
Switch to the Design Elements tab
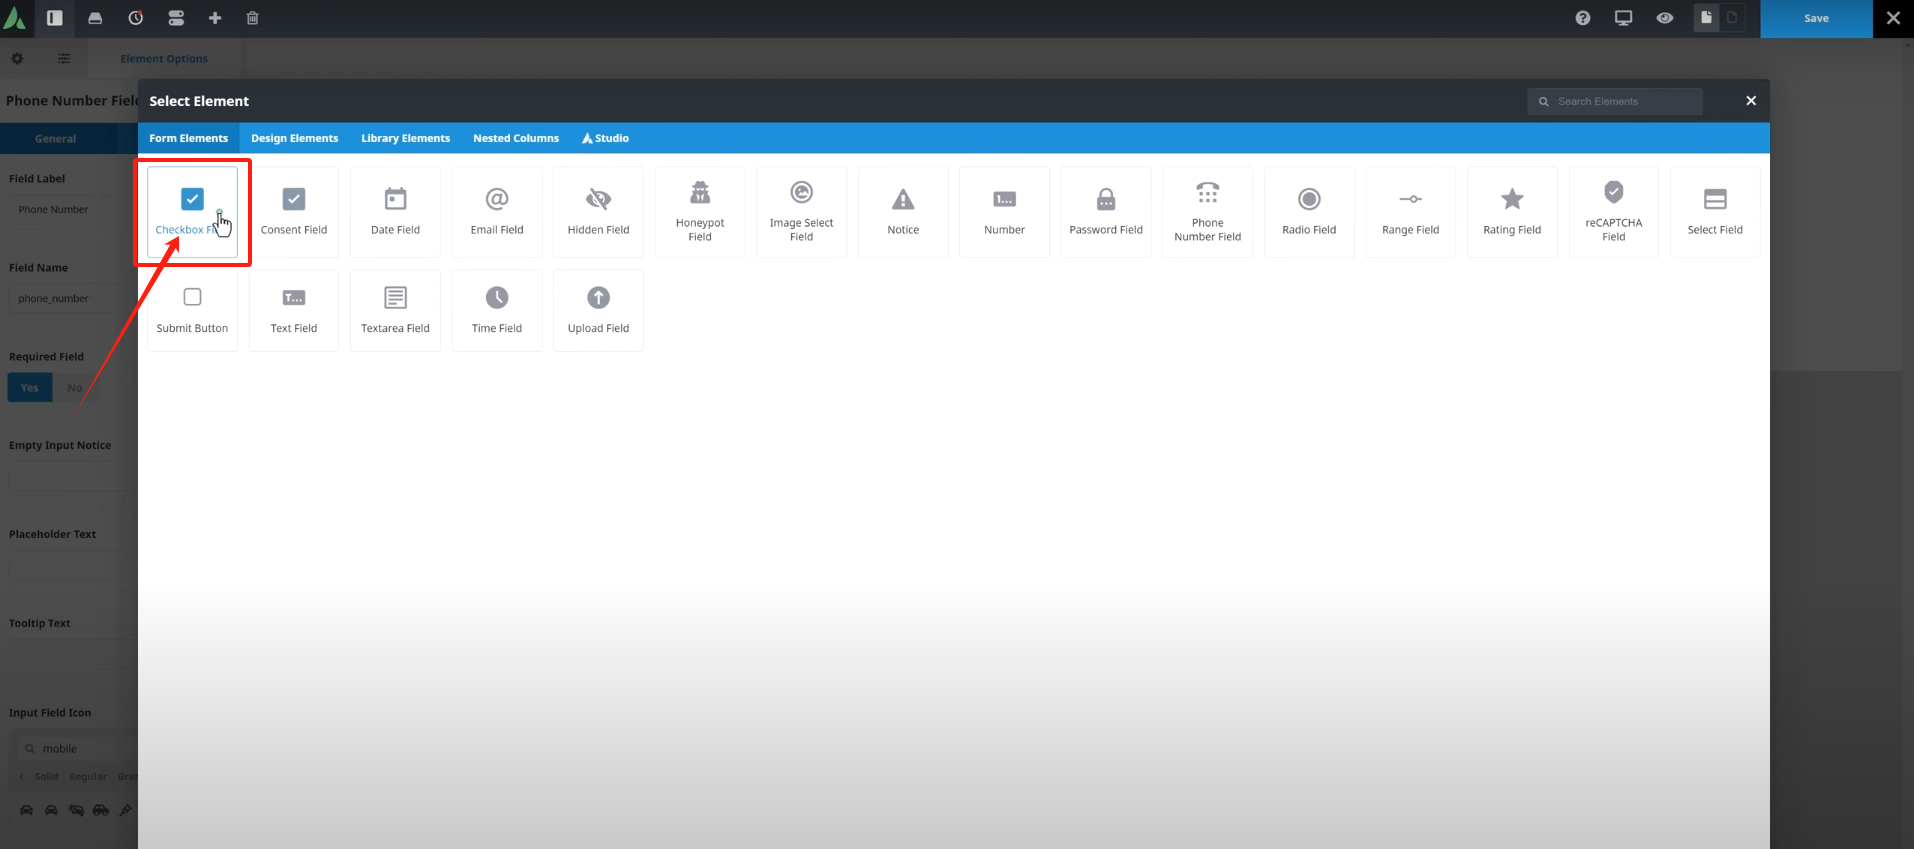[x=294, y=138]
